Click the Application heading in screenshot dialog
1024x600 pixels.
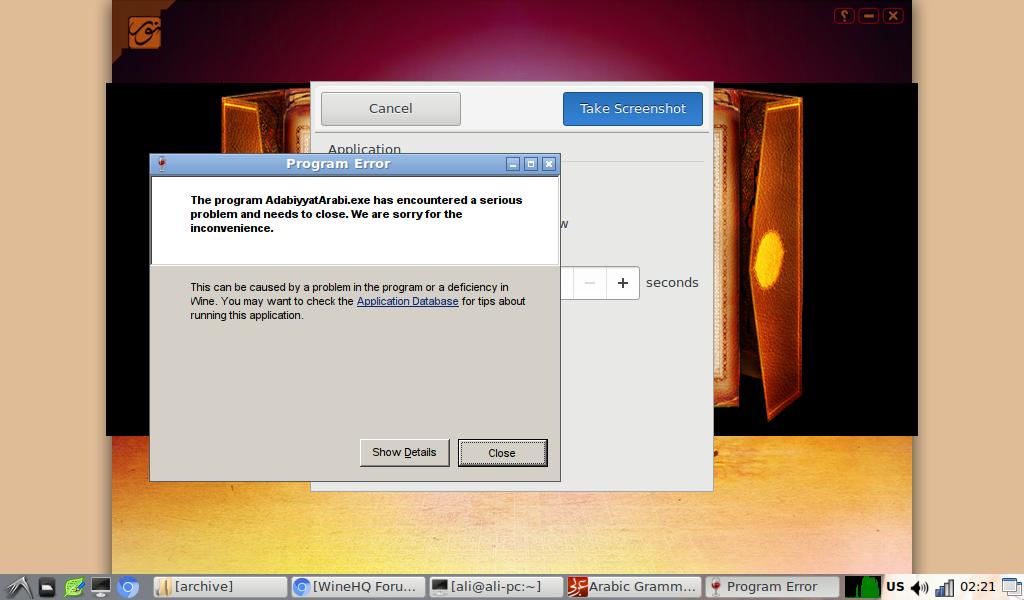point(364,148)
